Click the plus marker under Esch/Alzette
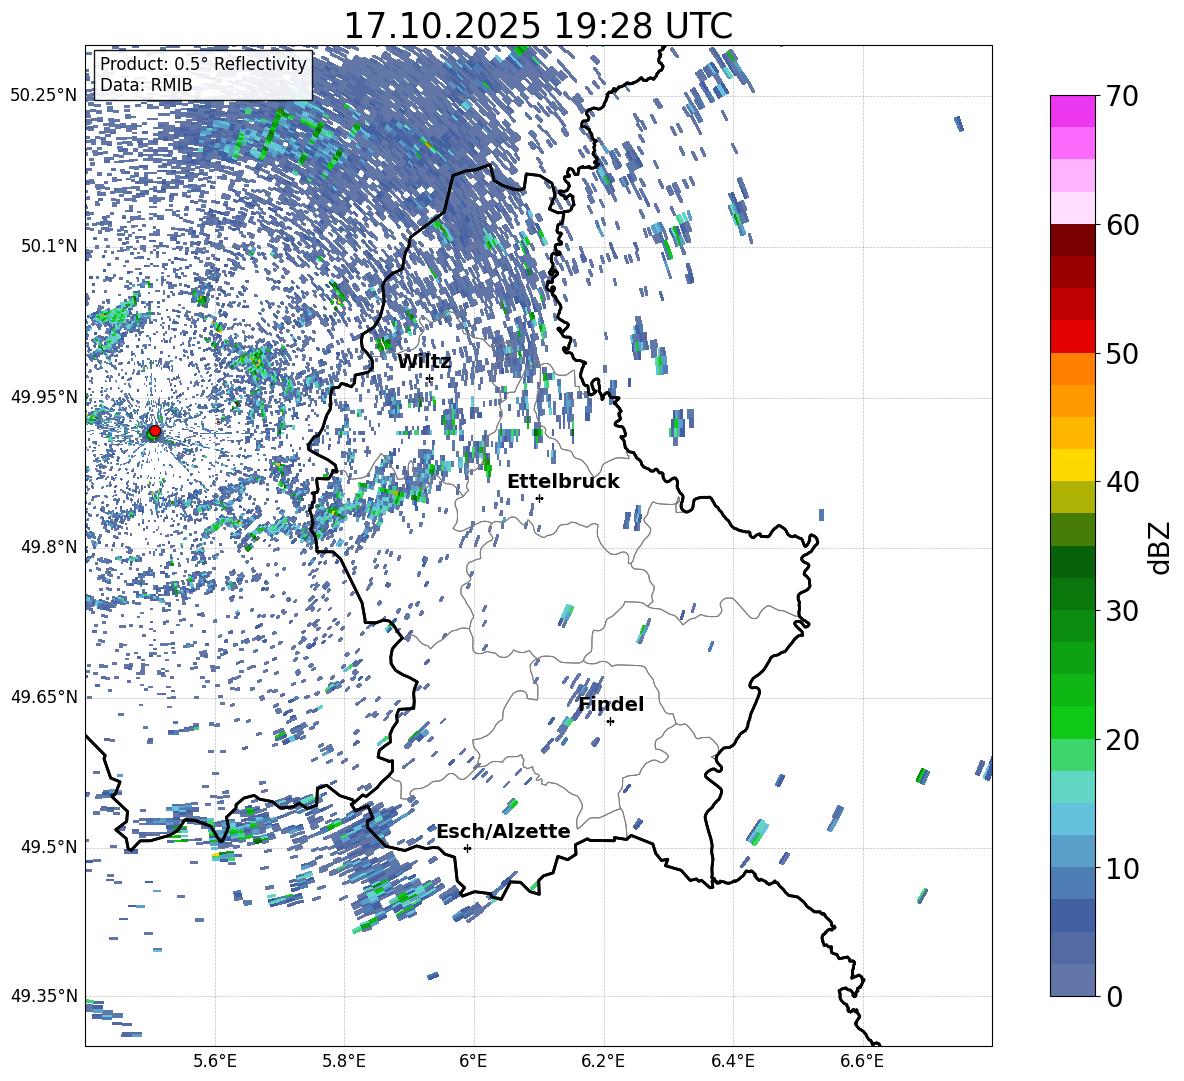Screen dimensions: 1184x1081 [x=467, y=848]
